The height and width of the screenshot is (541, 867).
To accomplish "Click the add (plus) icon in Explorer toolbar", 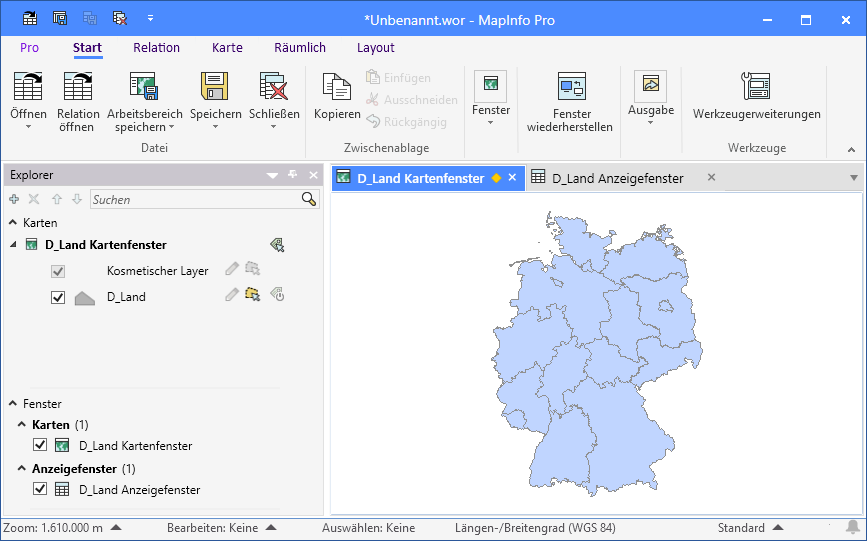I will click(x=14, y=199).
